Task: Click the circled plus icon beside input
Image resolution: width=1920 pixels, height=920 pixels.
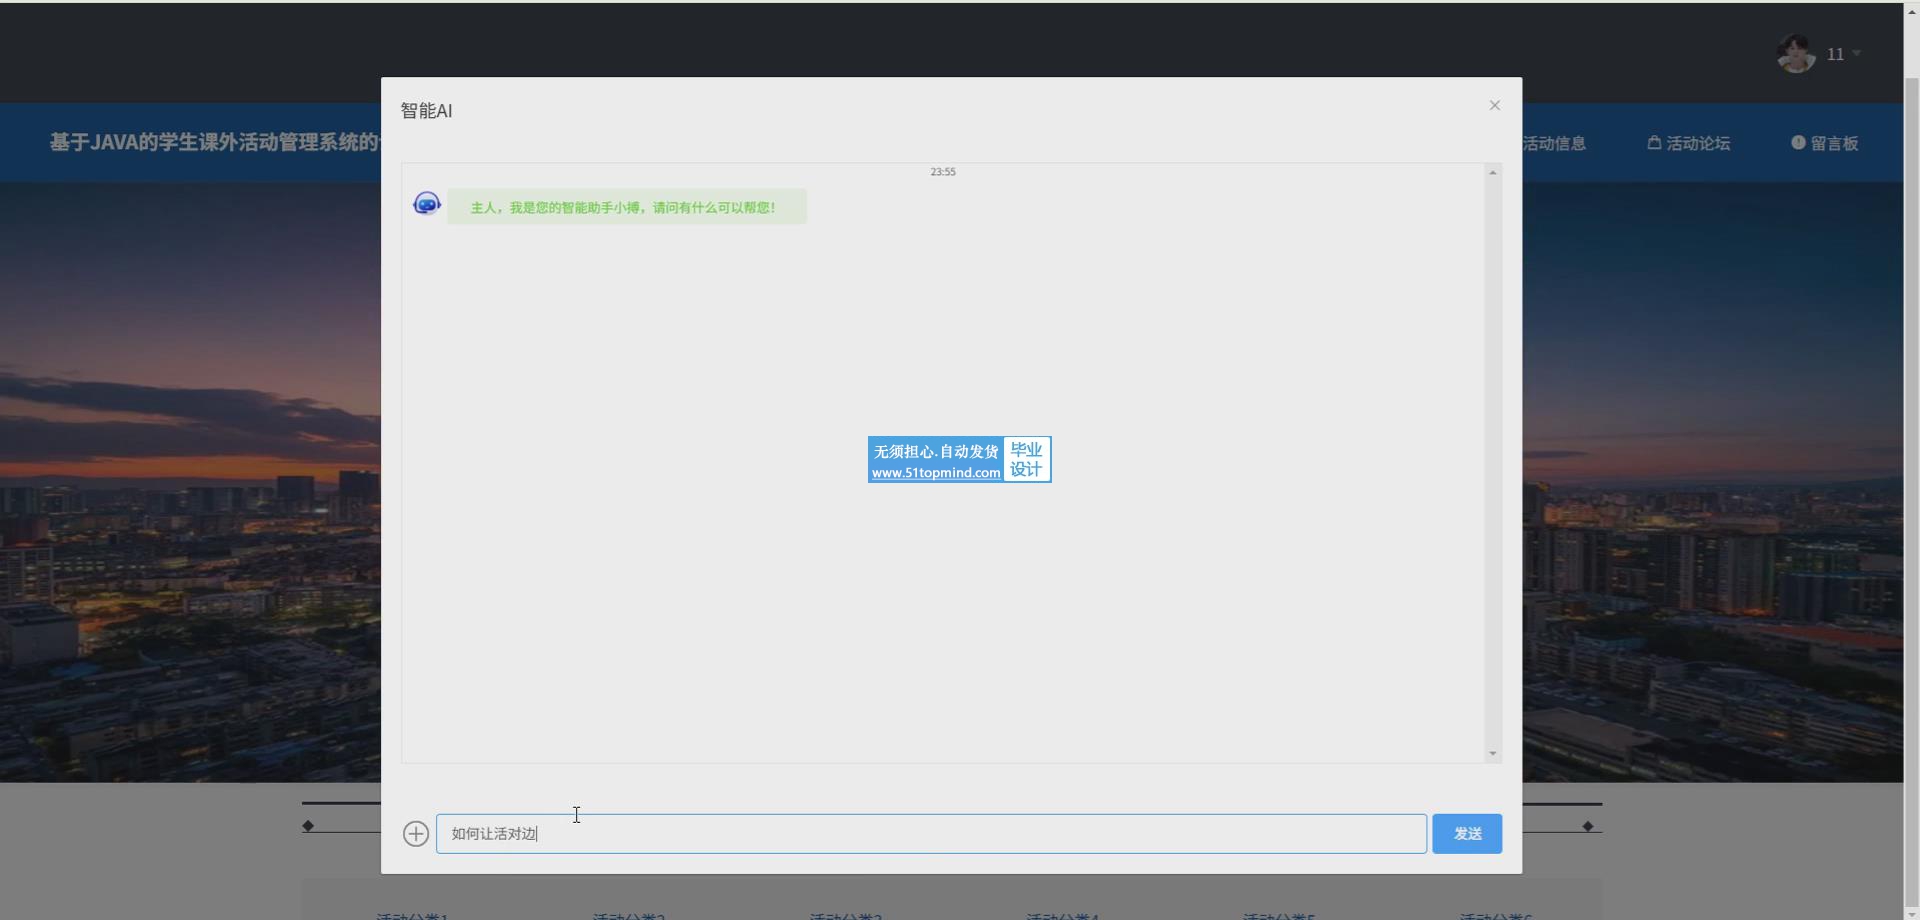Action: tap(416, 834)
